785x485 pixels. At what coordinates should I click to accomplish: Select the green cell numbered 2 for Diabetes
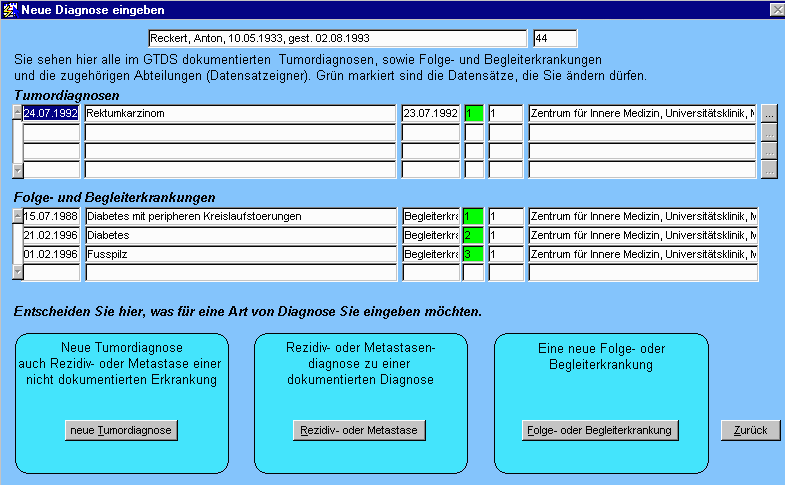[x=474, y=235]
